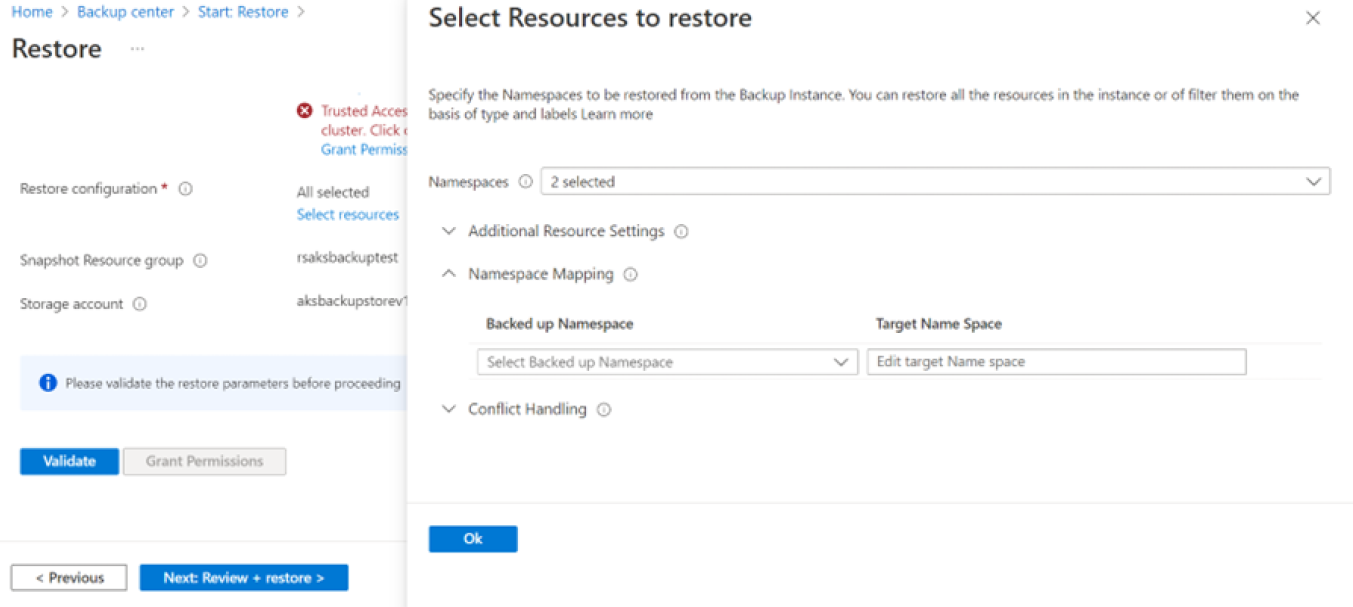Click the Select resources link
Image resolution: width=1353 pixels, height=607 pixels.
348,214
